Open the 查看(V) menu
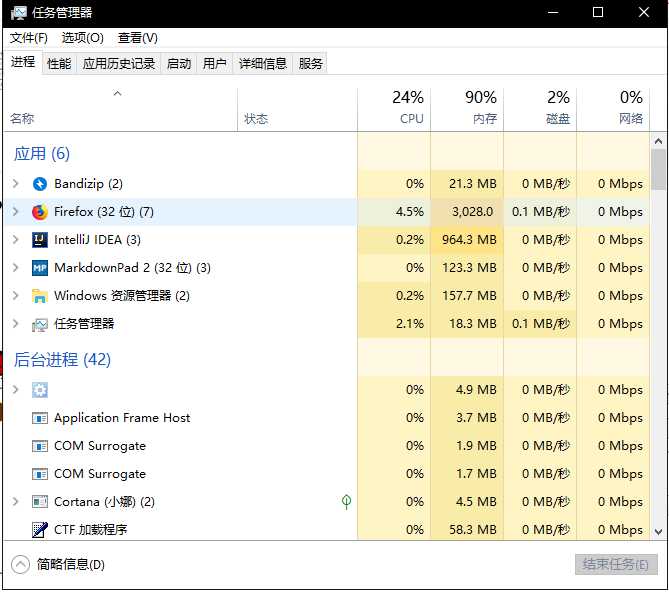669x592 pixels. coord(137,38)
